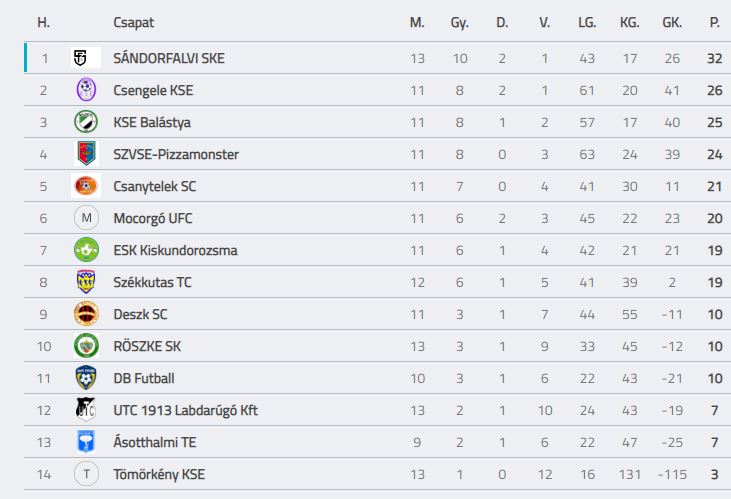
Task: Click the Tömörkény KSE T placeholder badge
Action: pos(86,474)
